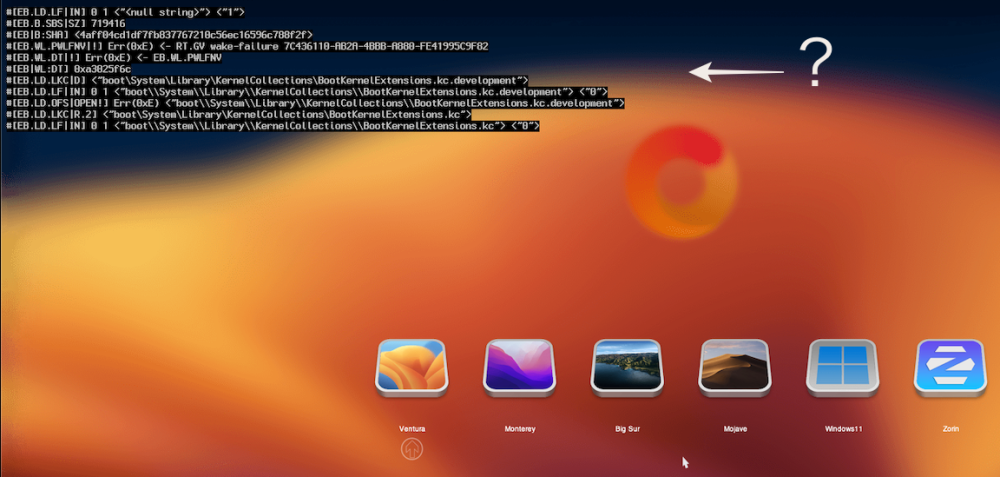
Task: Click the "#[EB.LD.LKC|R.2]" log line
Action: [239, 115]
